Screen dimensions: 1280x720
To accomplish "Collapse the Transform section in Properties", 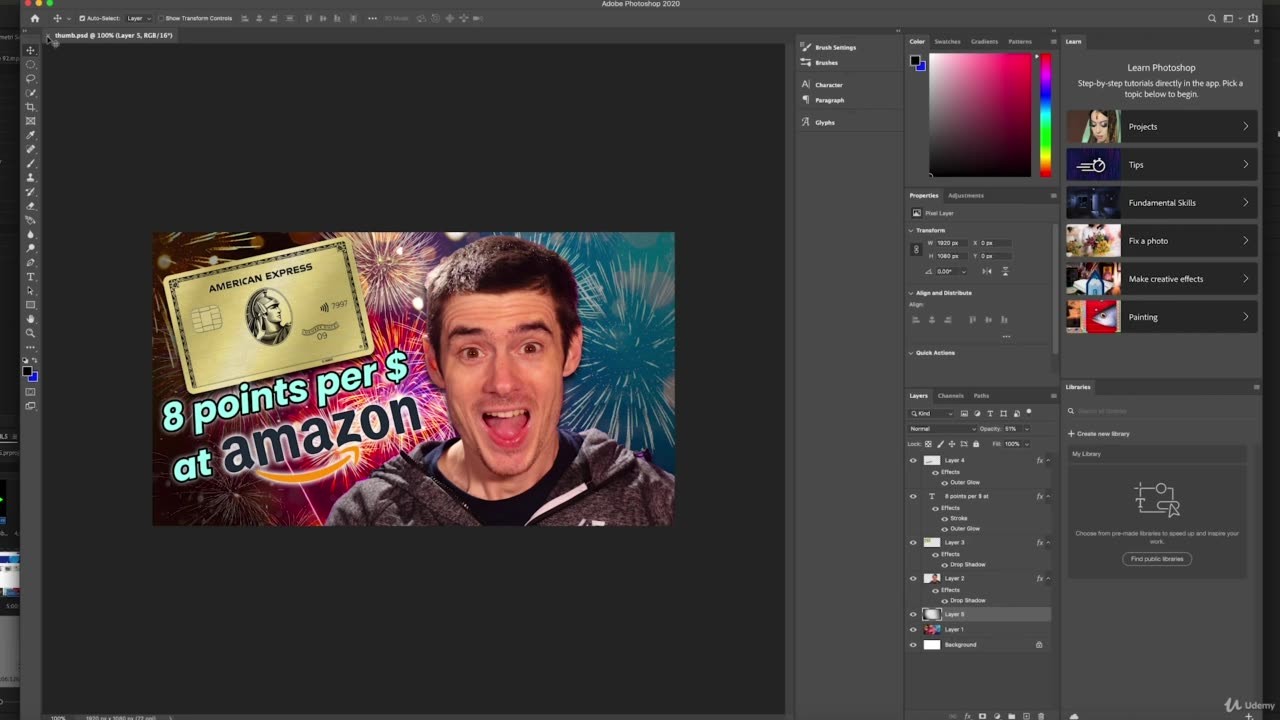I will [911, 231].
